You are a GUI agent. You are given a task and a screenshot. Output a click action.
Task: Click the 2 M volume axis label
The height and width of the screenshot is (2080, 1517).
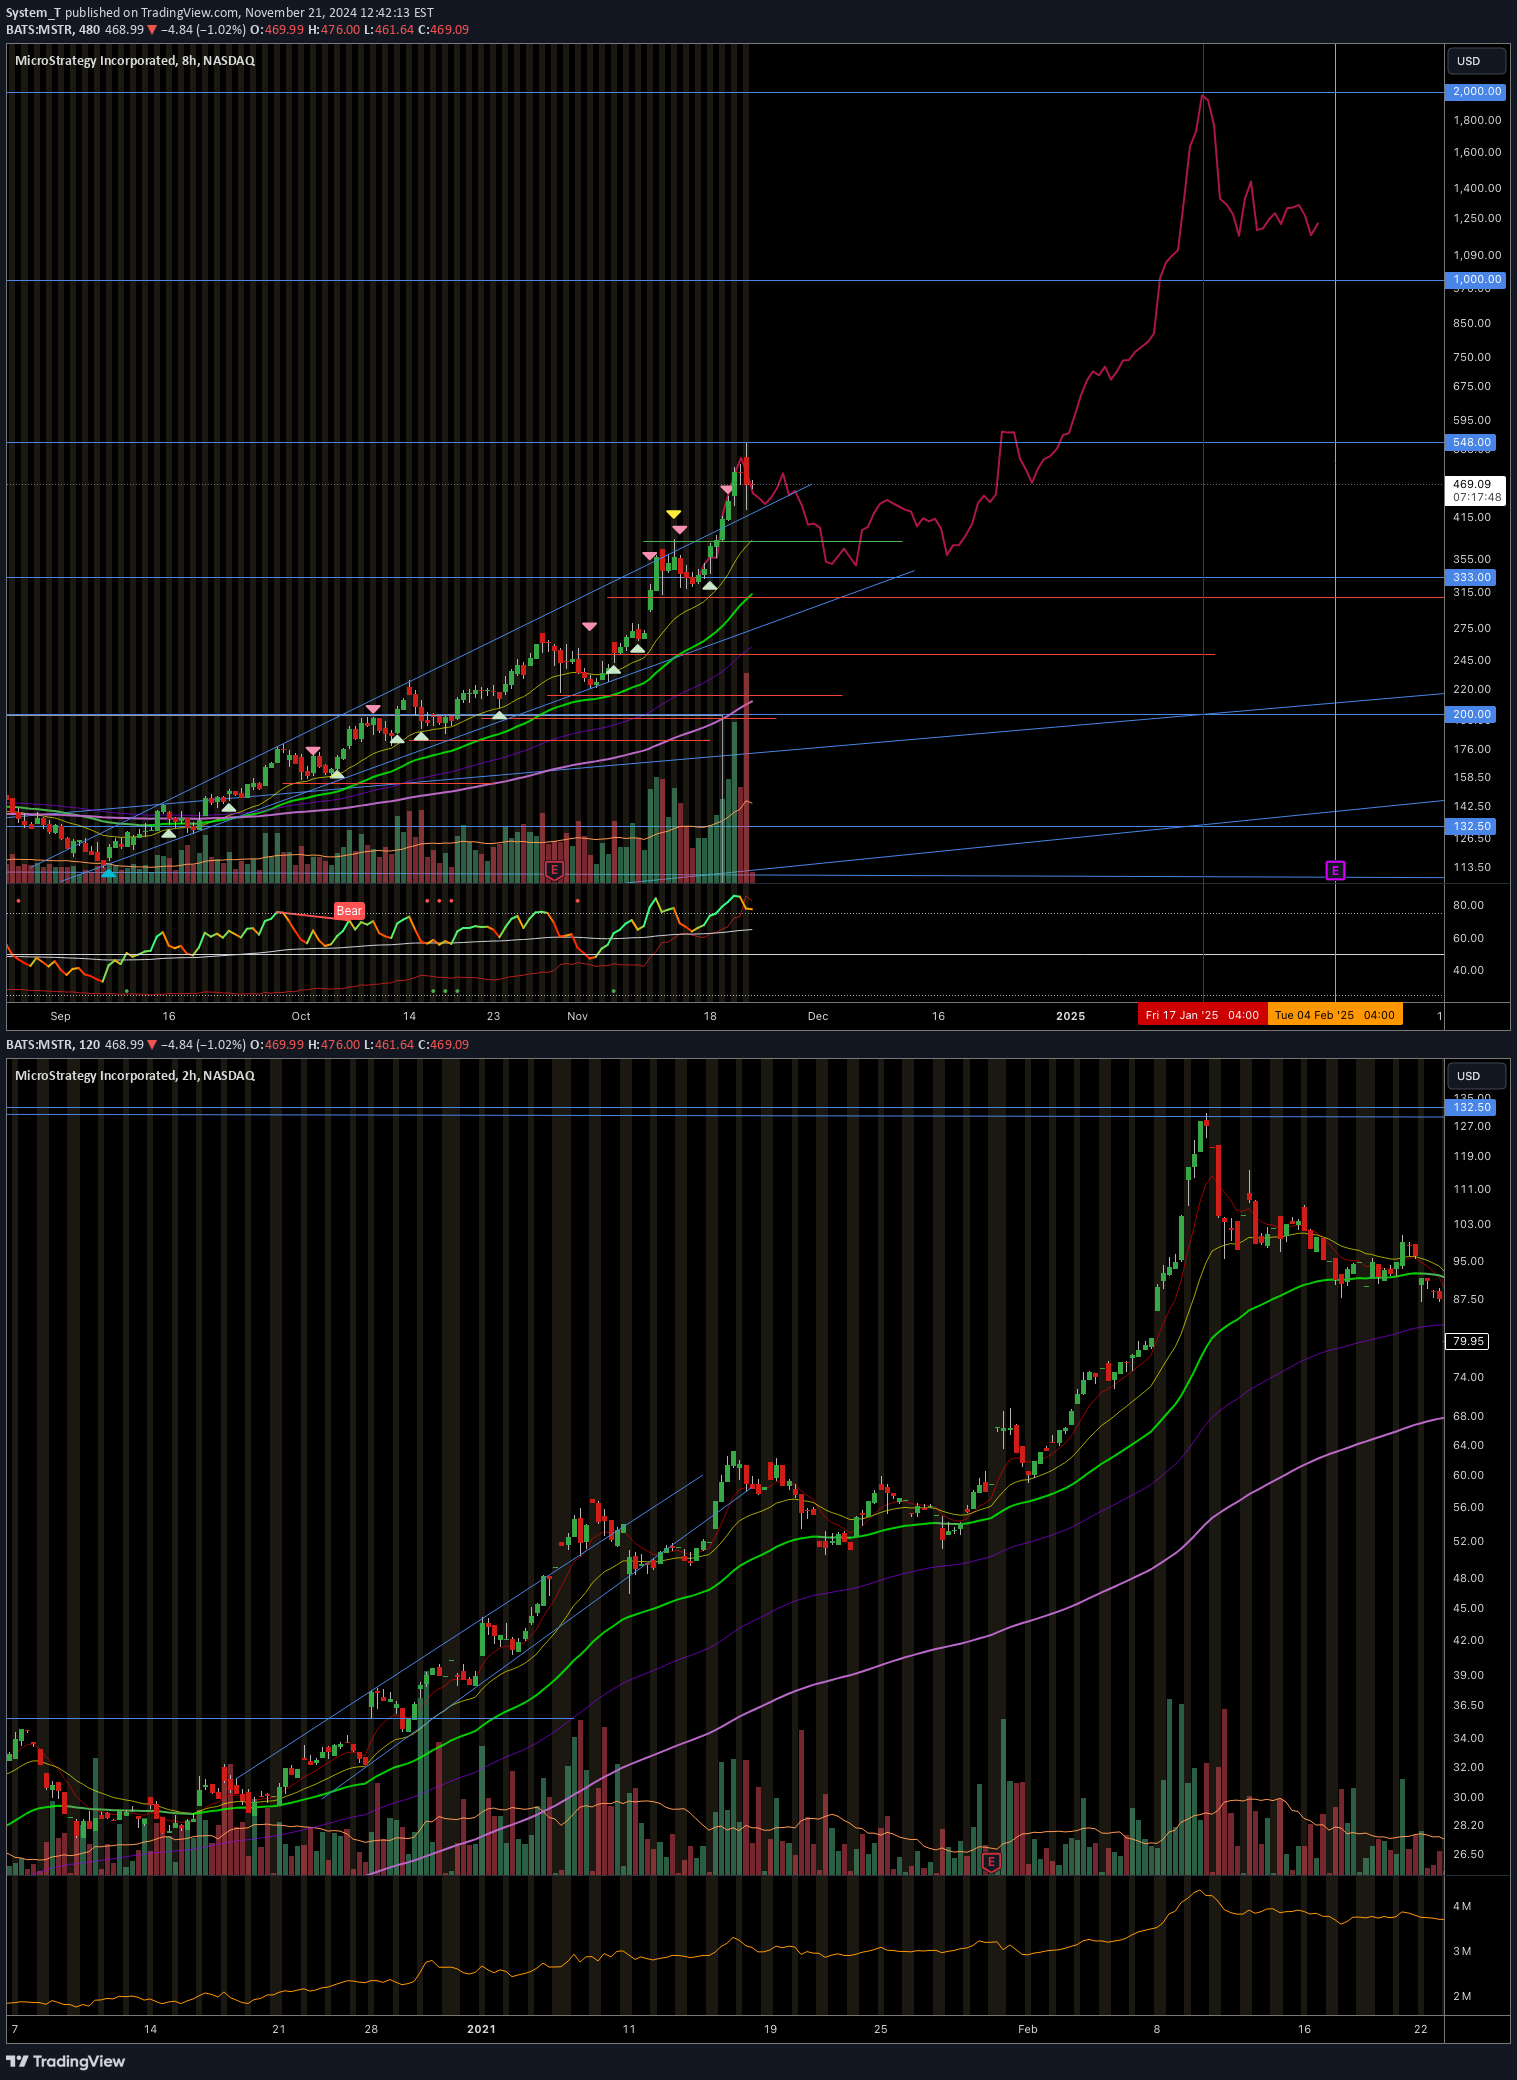pyautogui.click(x=1462, y=1996)
